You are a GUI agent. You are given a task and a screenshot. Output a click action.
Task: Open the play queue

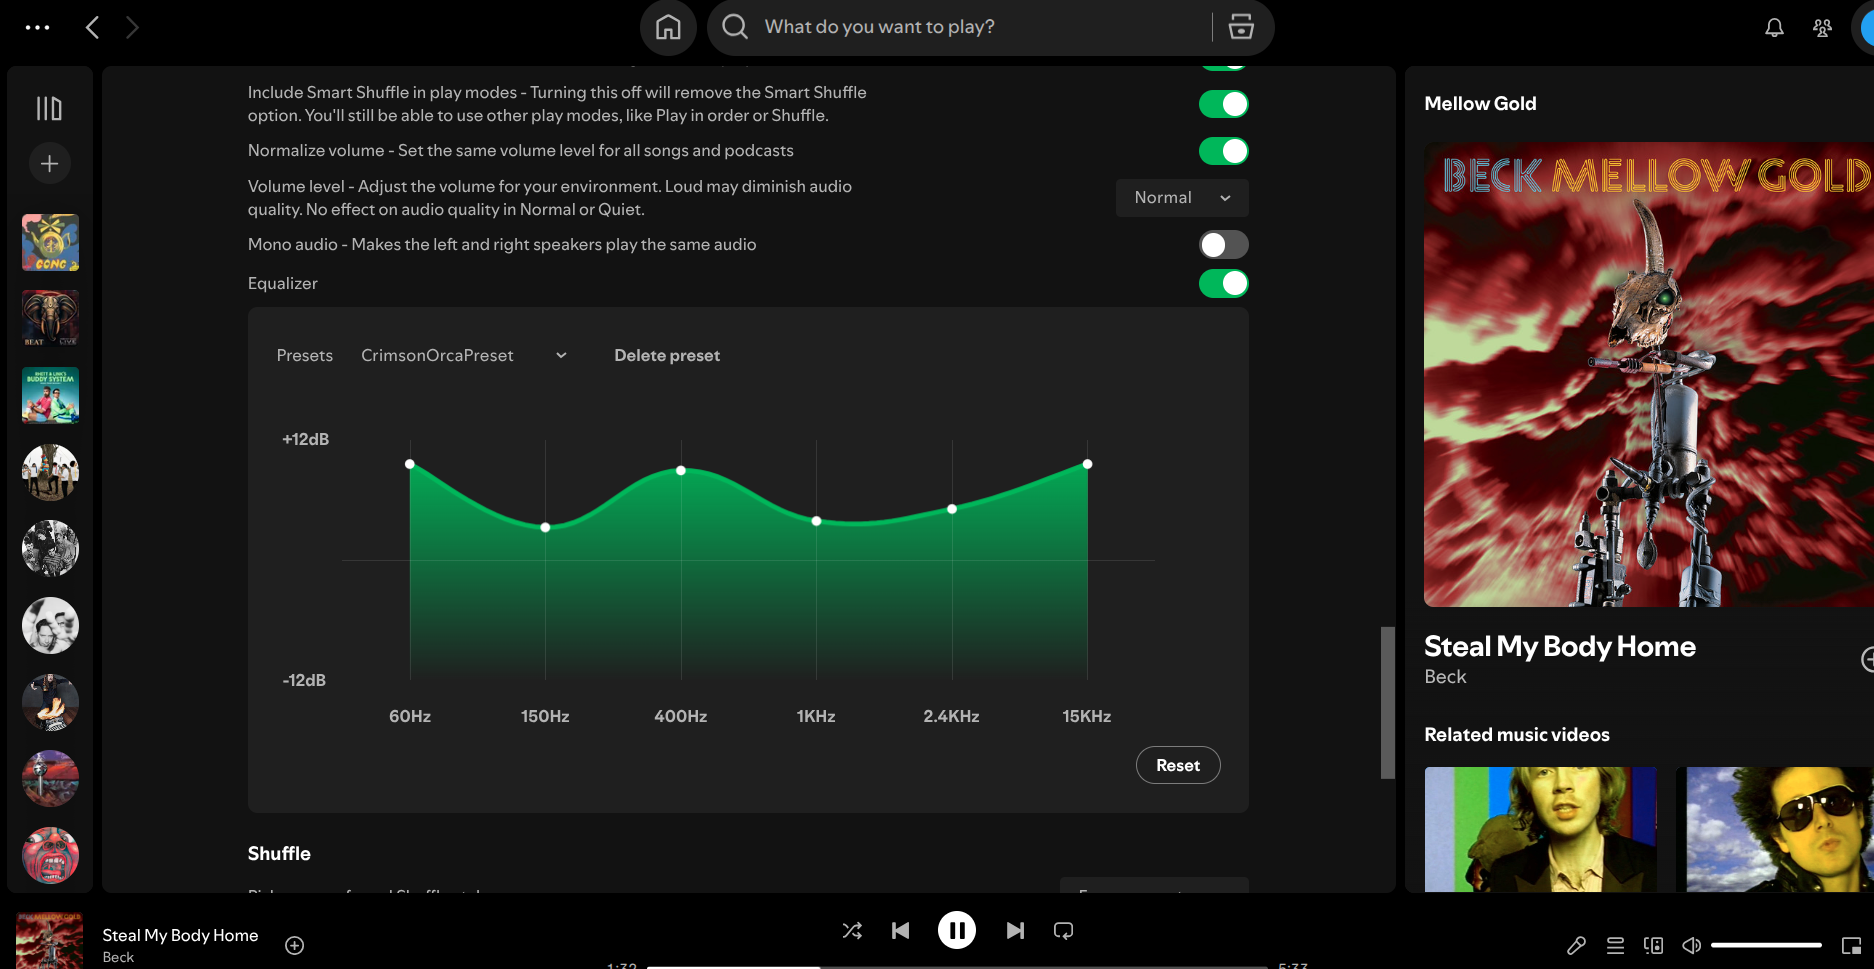1615,945
